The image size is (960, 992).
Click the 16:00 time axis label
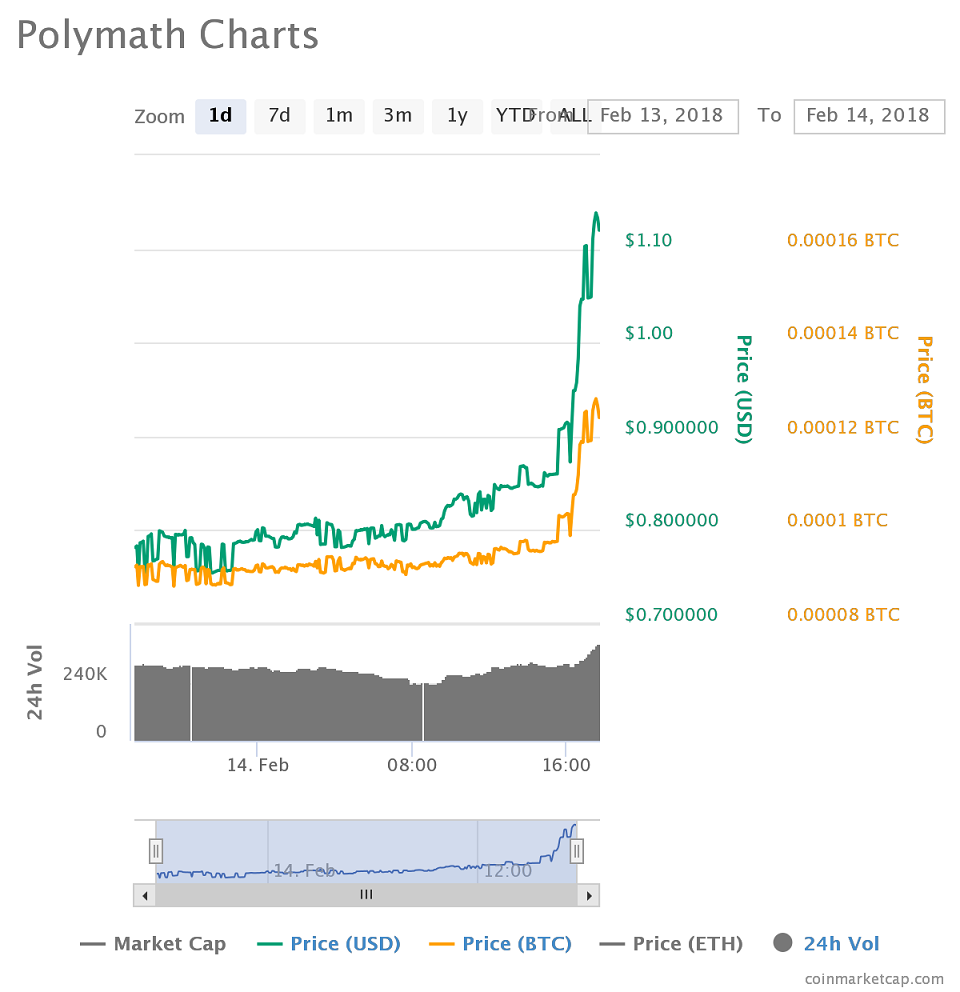566,766
